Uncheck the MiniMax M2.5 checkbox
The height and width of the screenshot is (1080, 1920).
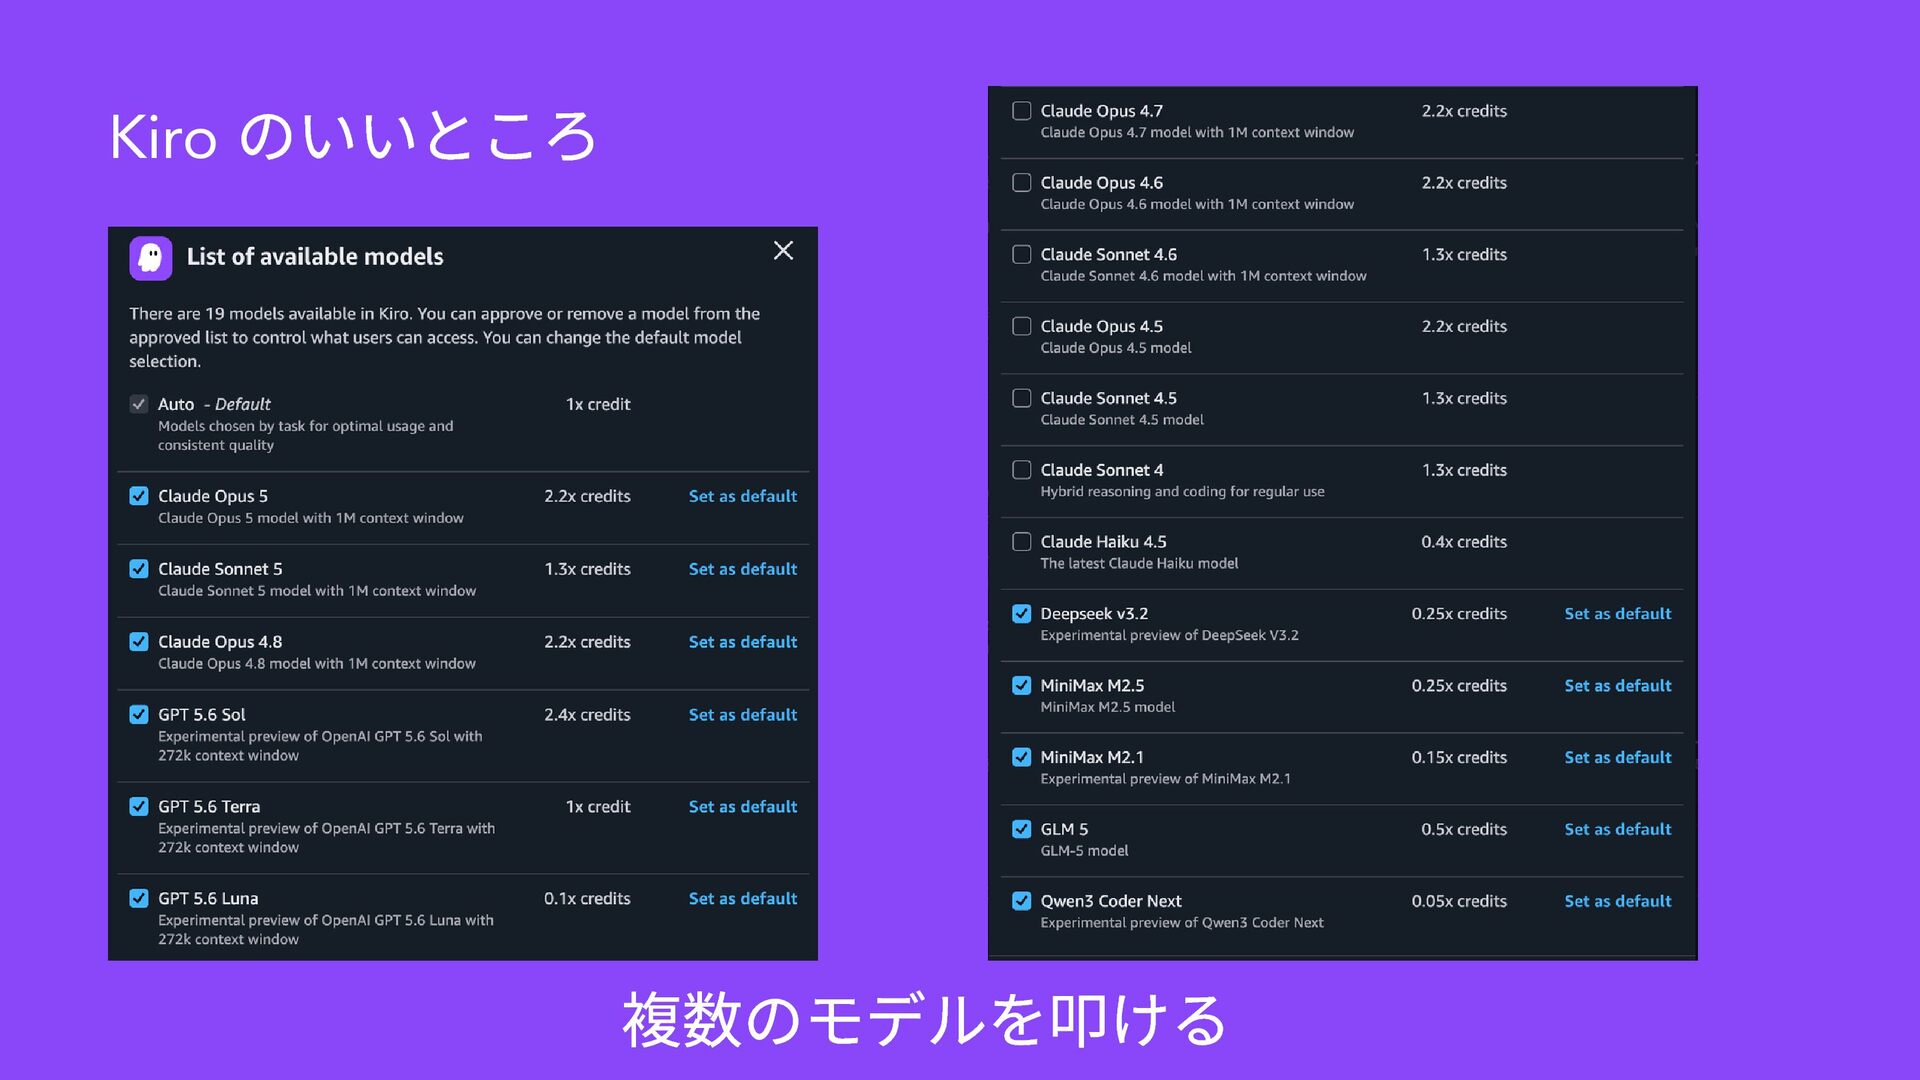tap(1022, 686)
